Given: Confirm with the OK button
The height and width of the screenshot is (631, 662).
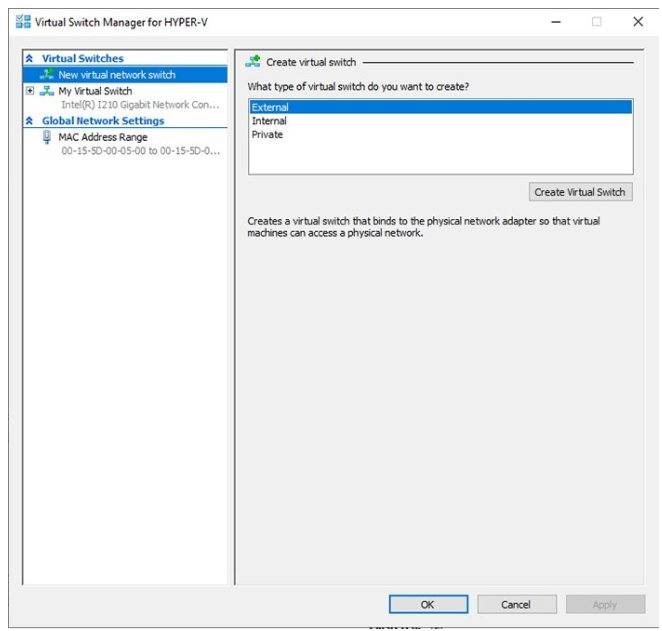Looking at the screenshot, I should 428,604.
